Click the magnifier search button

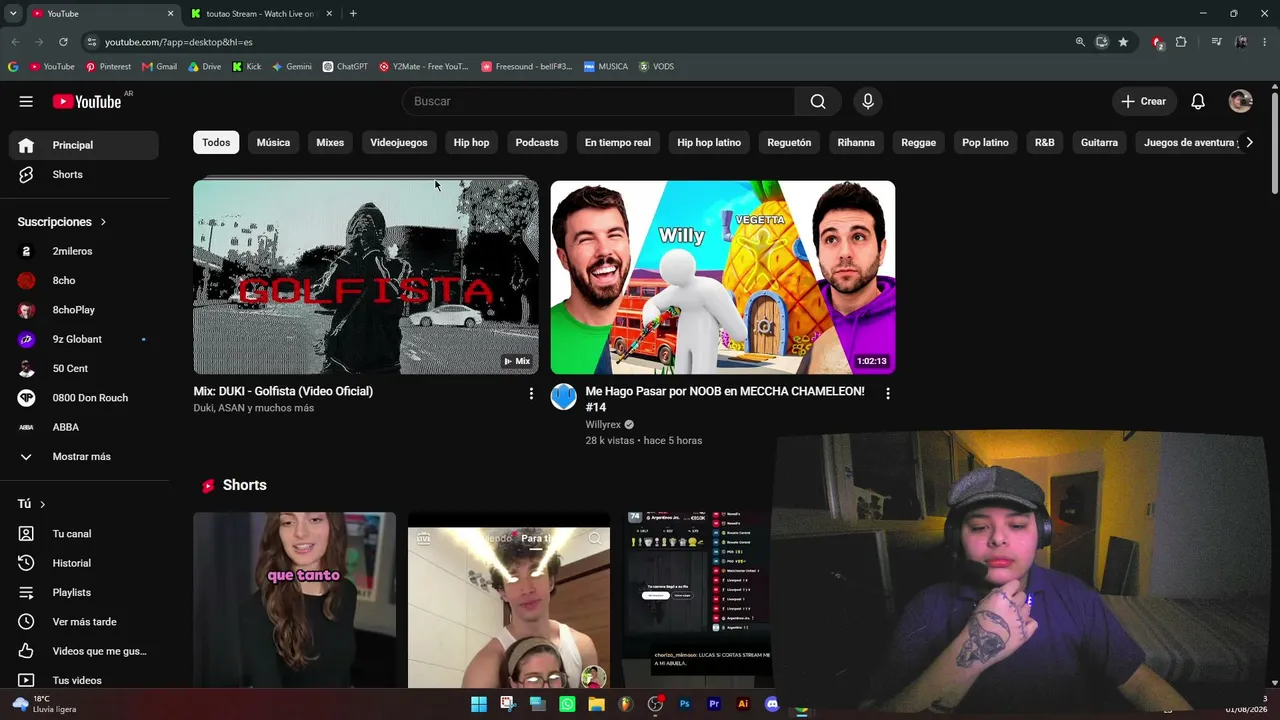(x=818, y=101)
